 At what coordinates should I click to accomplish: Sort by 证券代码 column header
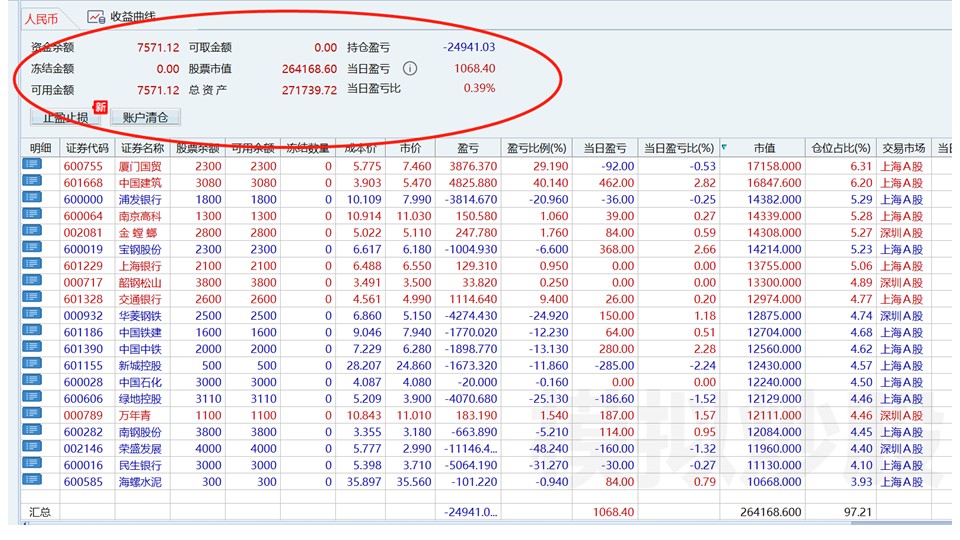coord(88,148)
